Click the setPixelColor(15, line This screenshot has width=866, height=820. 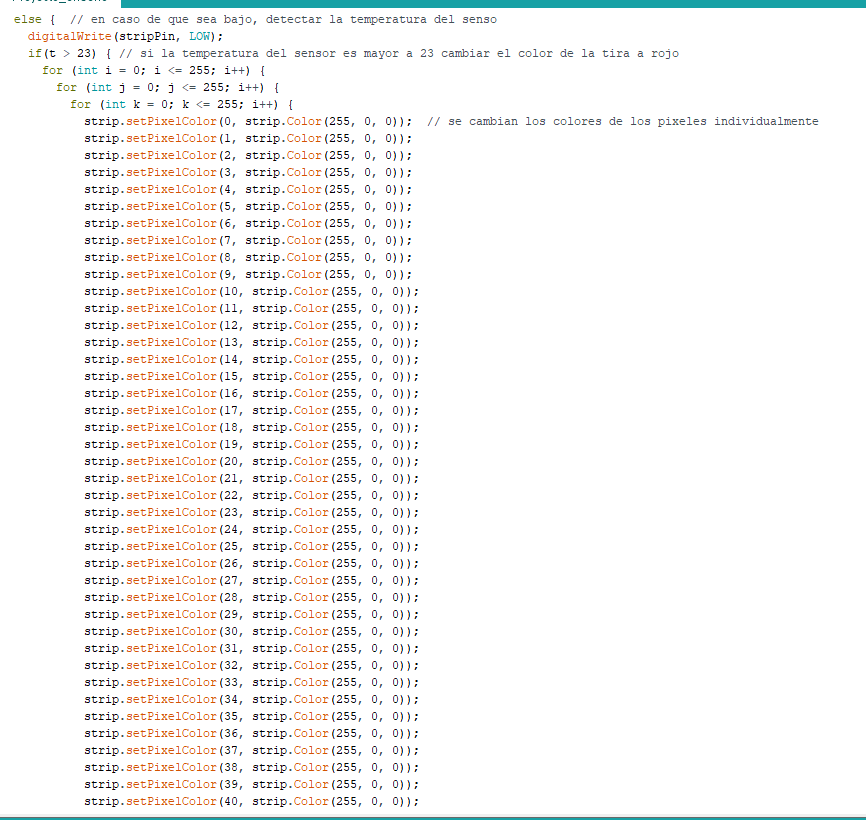(x=252, y=377)
